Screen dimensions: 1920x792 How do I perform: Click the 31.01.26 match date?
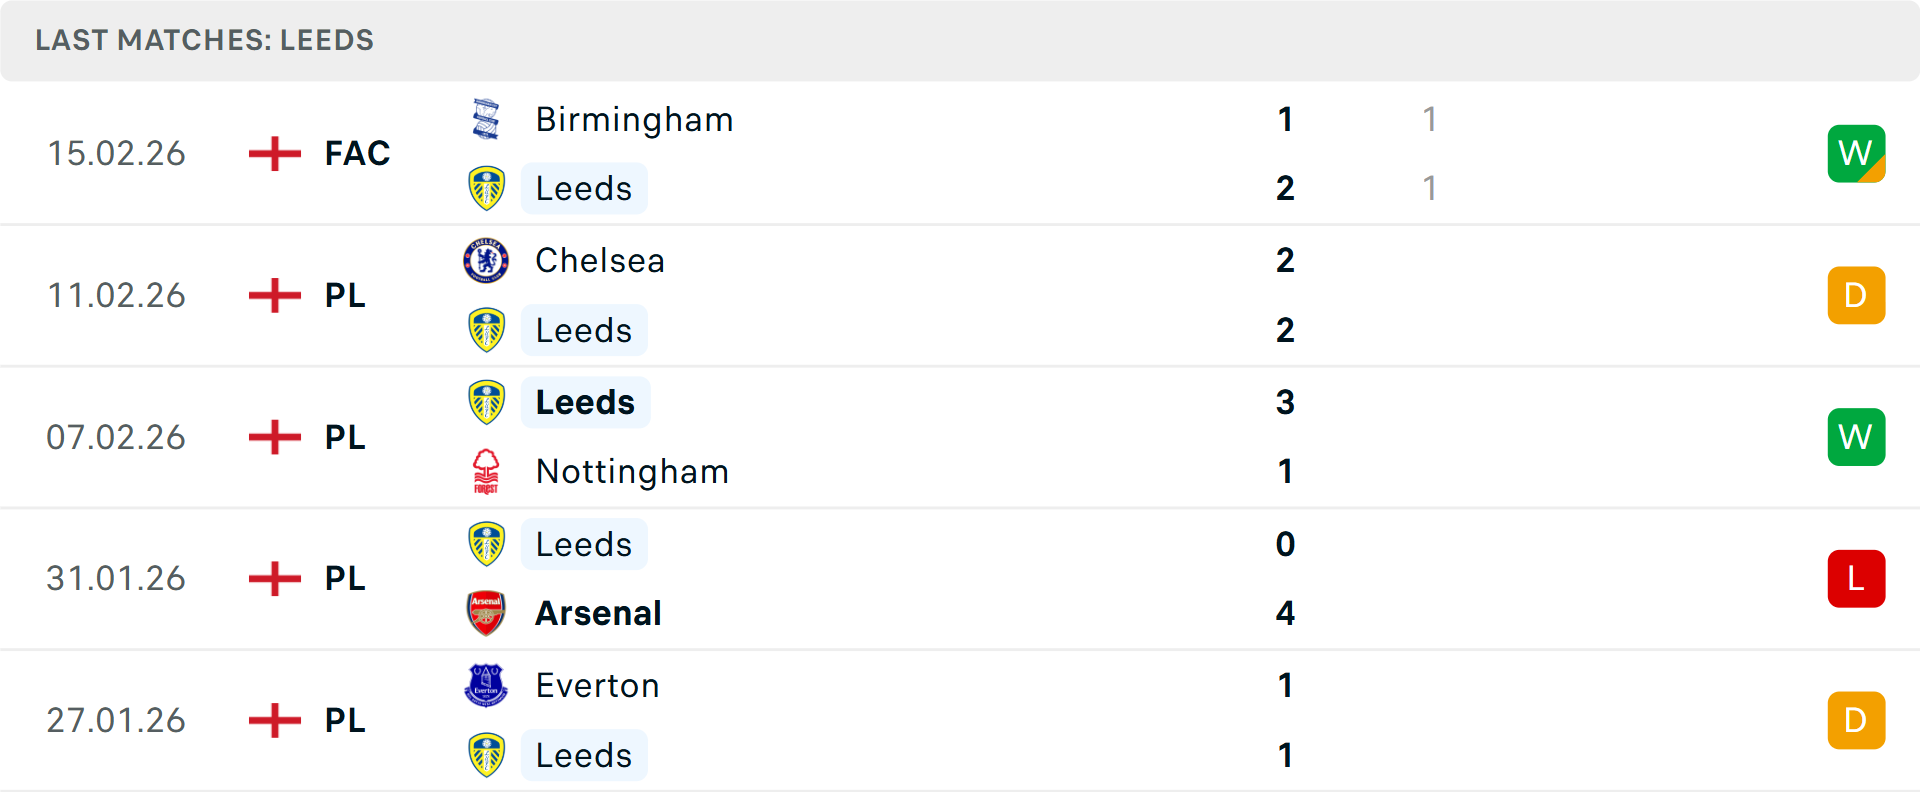116,579
